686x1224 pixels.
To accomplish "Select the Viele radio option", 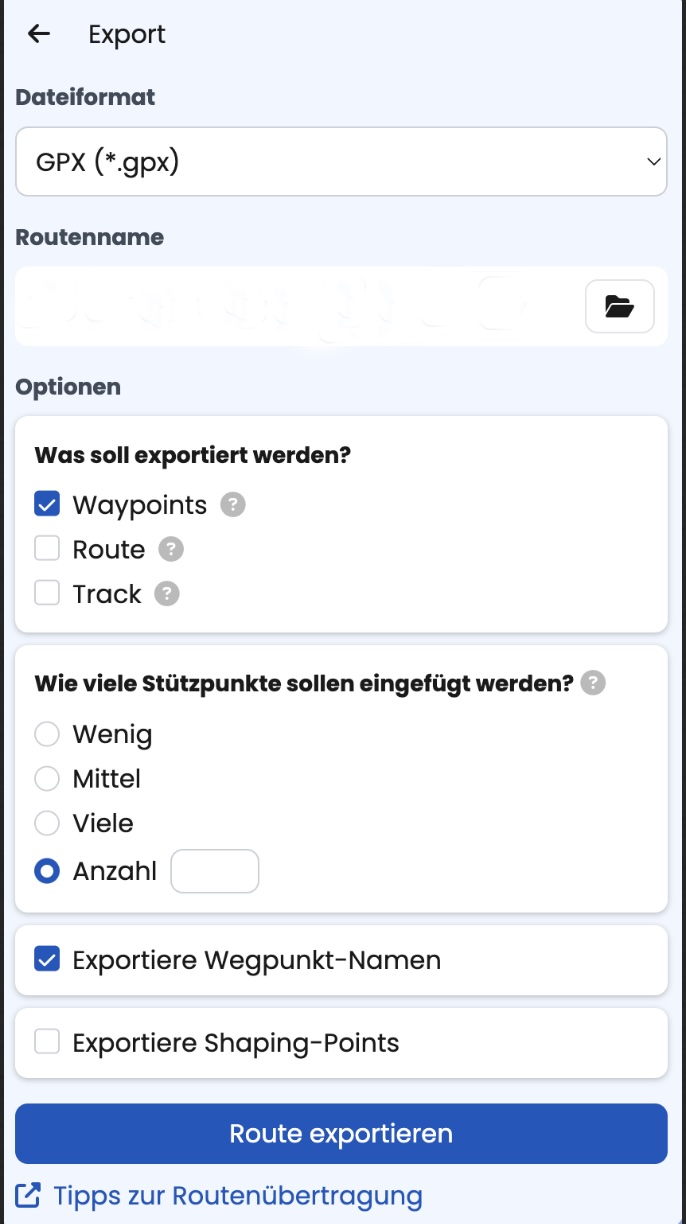I will click(47, 823).
